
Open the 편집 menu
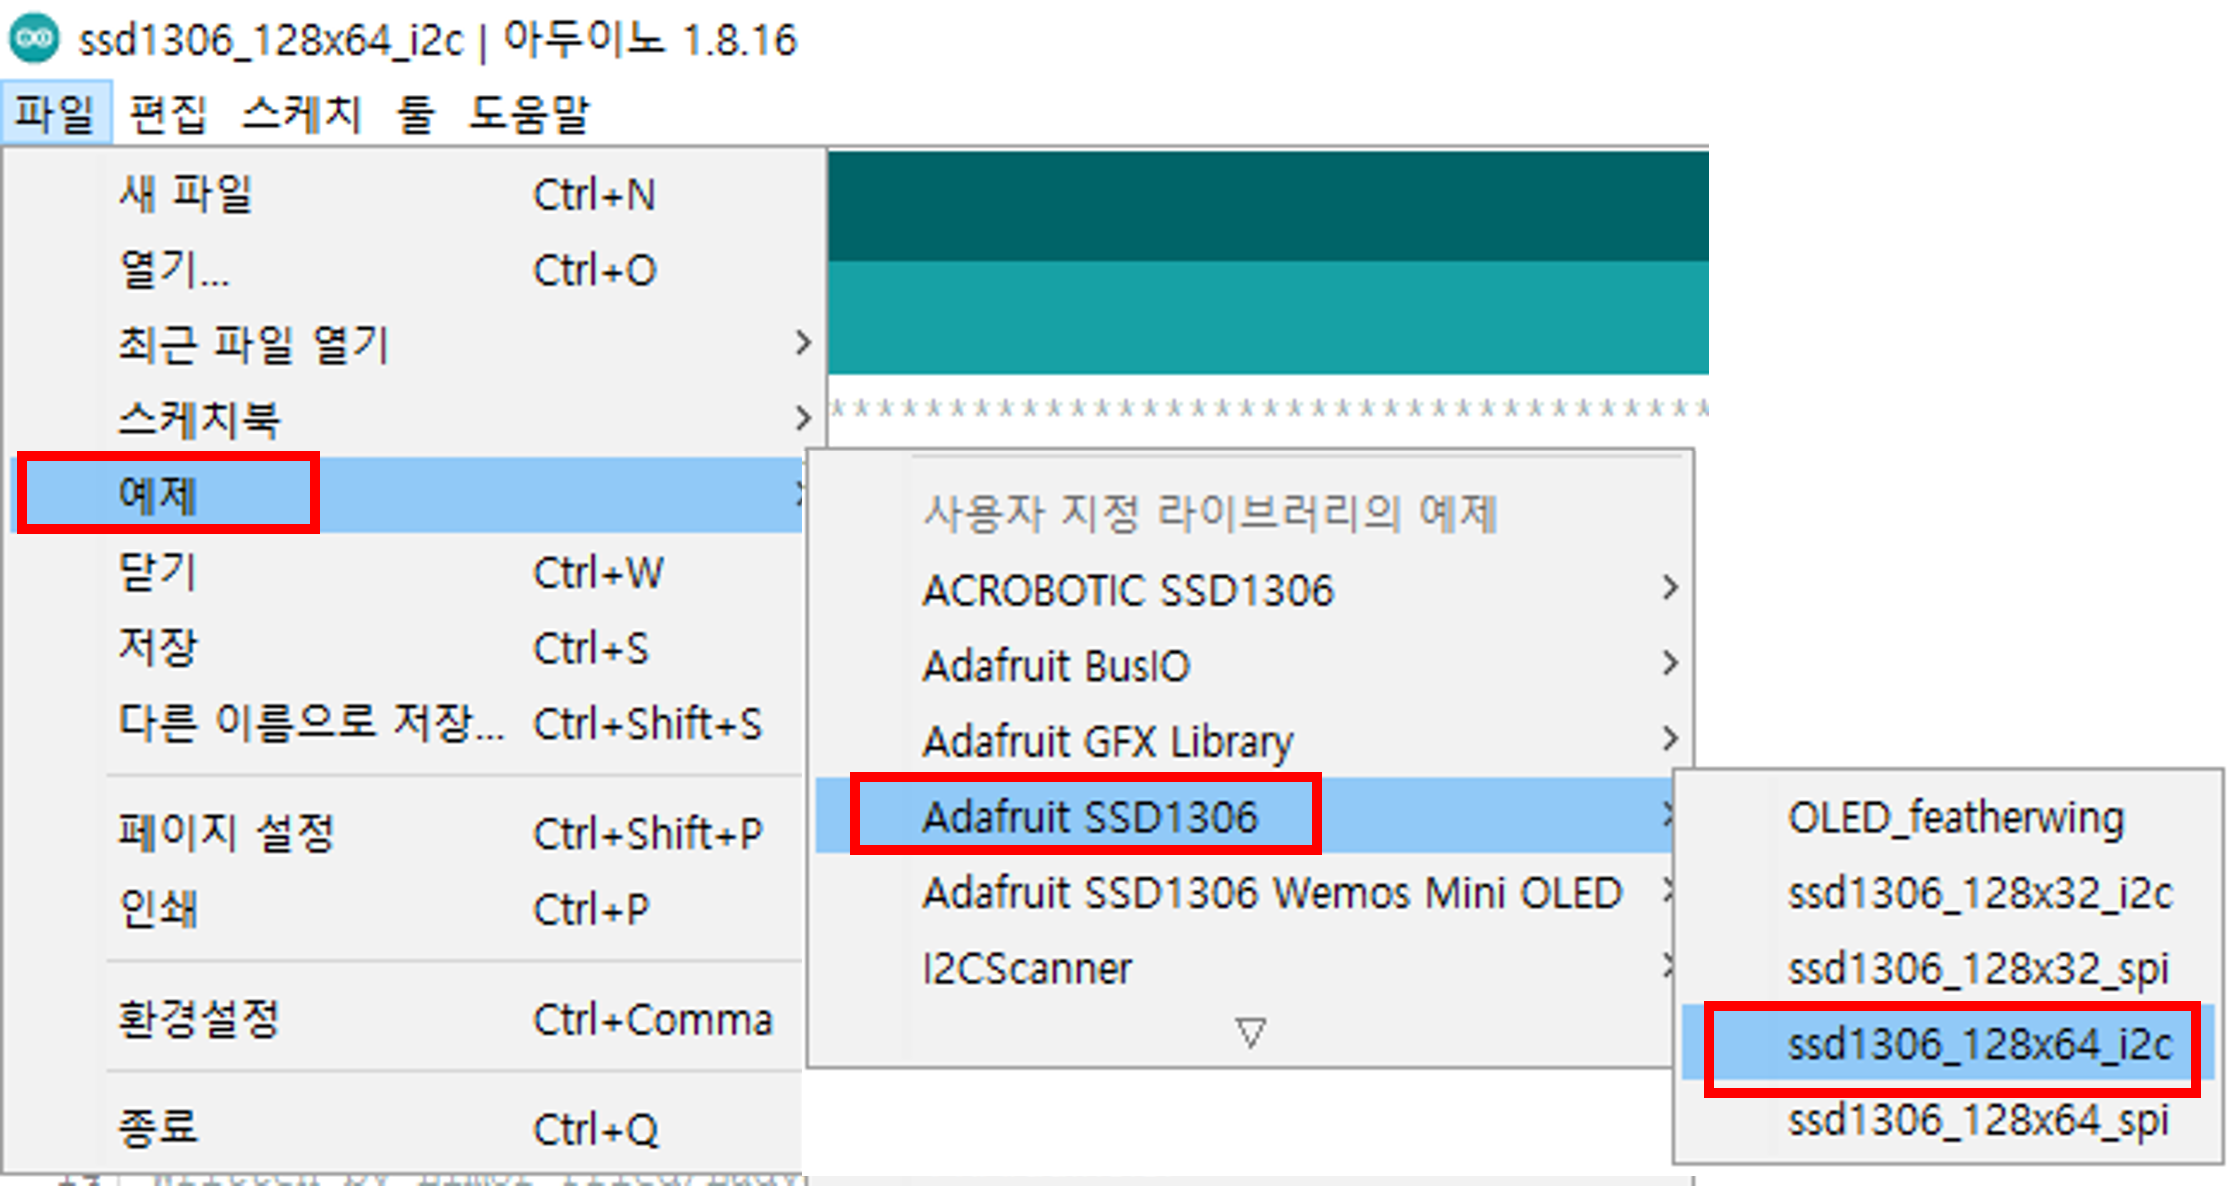click(x=167, y=113)
